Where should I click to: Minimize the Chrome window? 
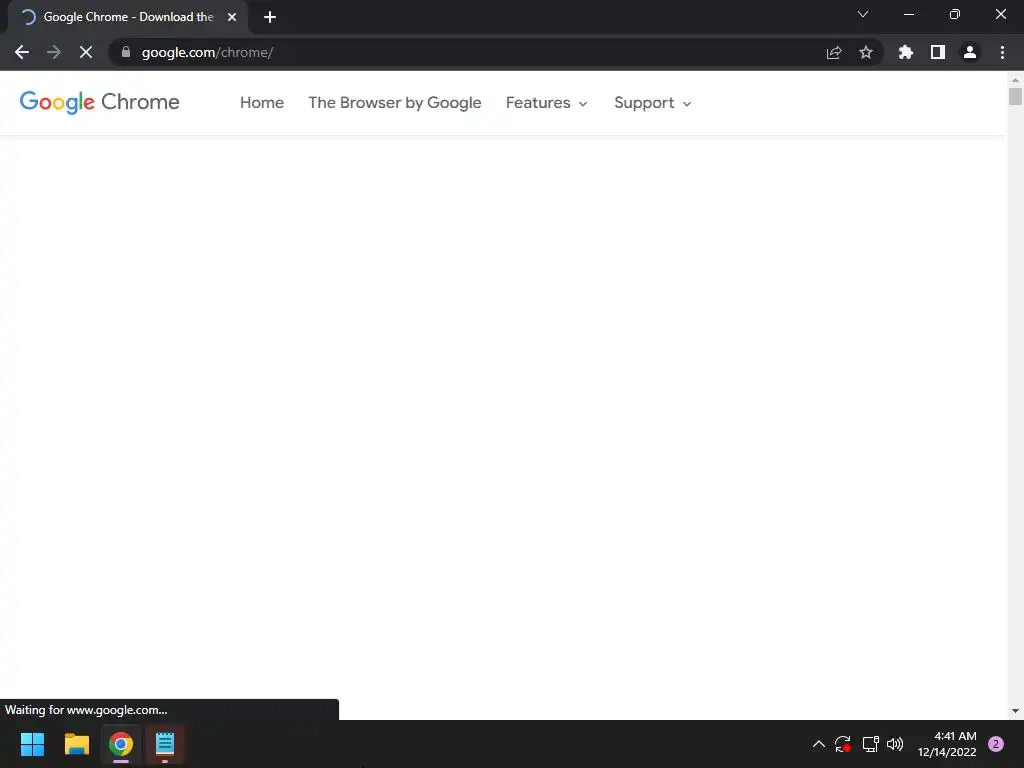[x=909, y=14]
